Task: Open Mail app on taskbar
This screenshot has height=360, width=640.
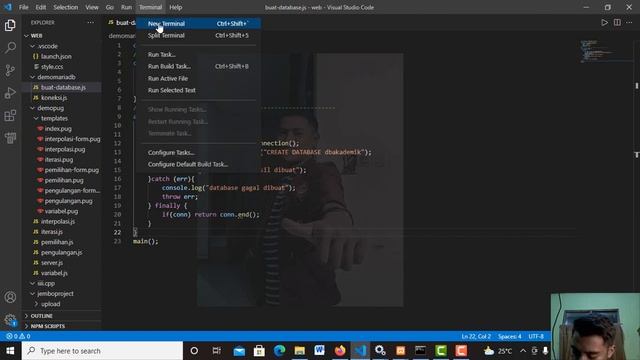Action: tap(239, 351)
